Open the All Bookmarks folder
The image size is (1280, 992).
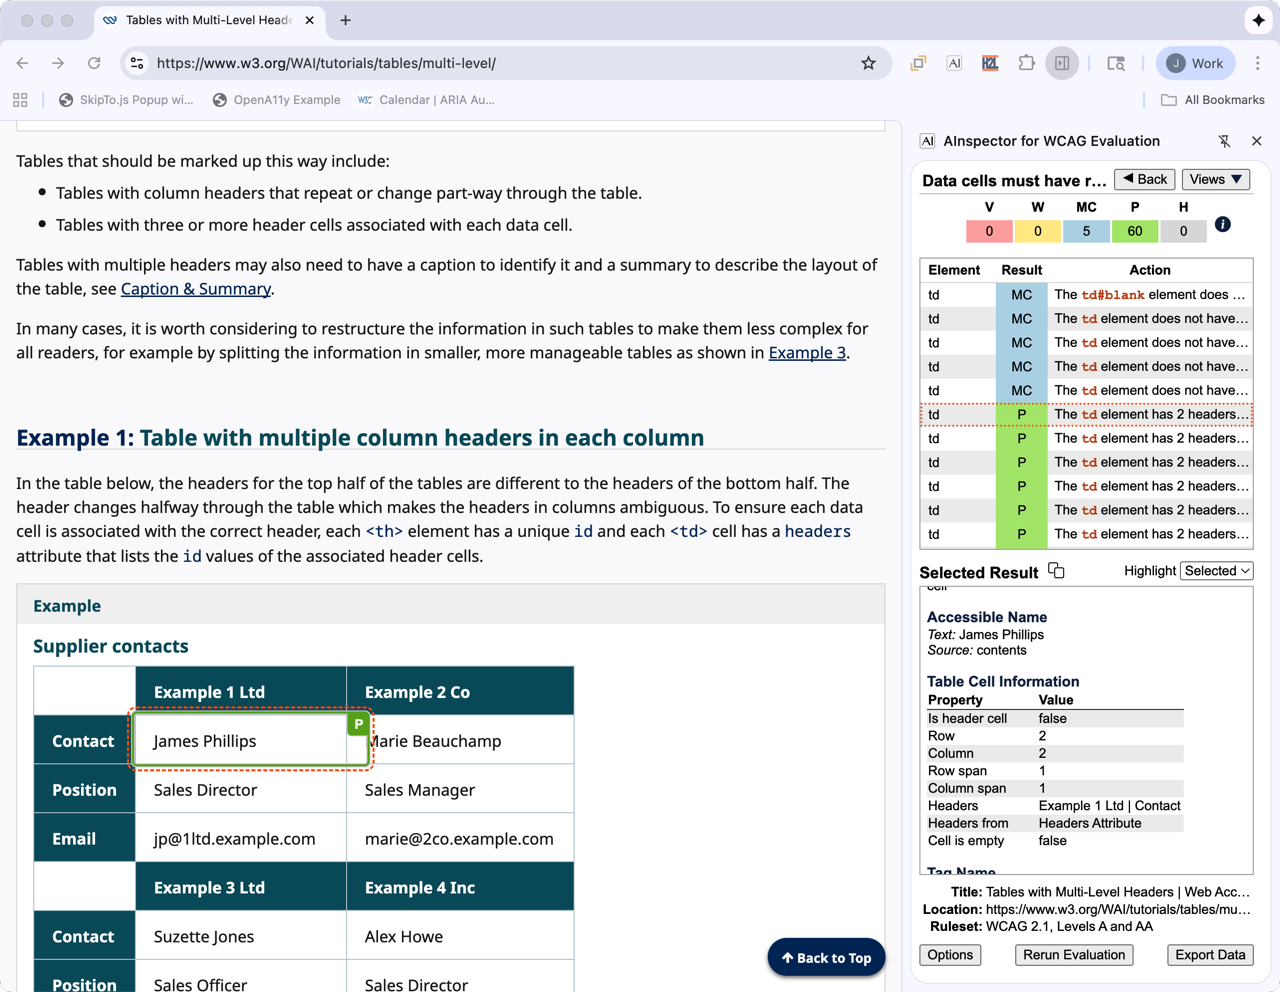point(1212,100)
